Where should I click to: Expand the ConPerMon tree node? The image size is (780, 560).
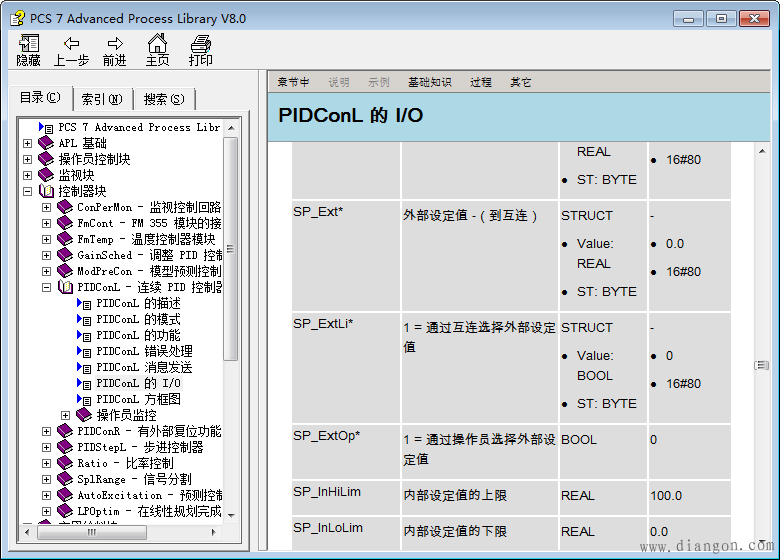coord(46,207)
